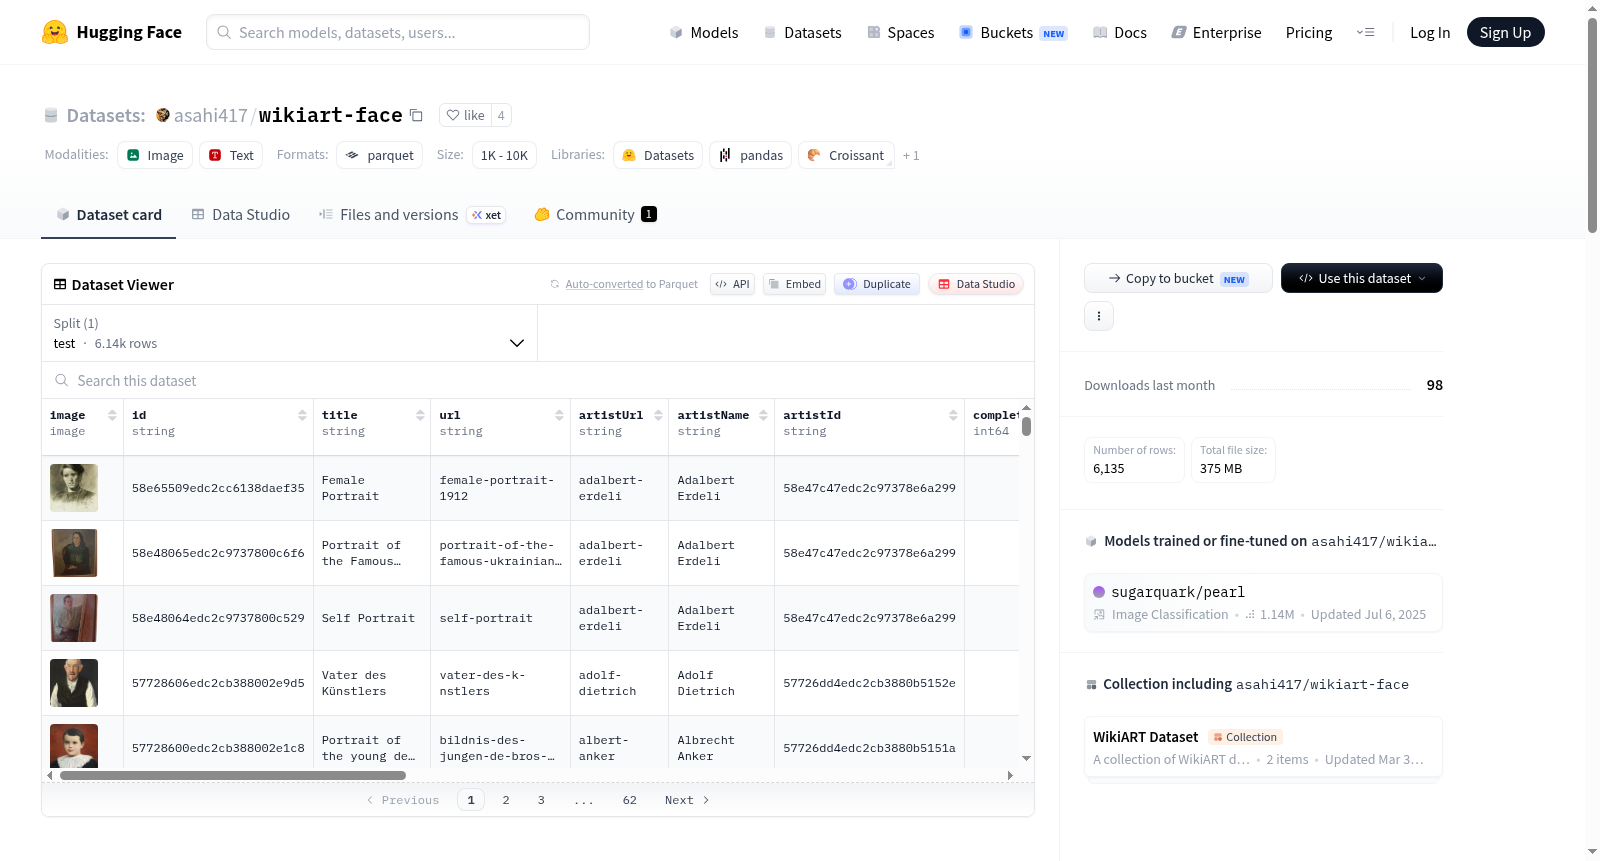Click asahi417 user avatar

point(163,115)
